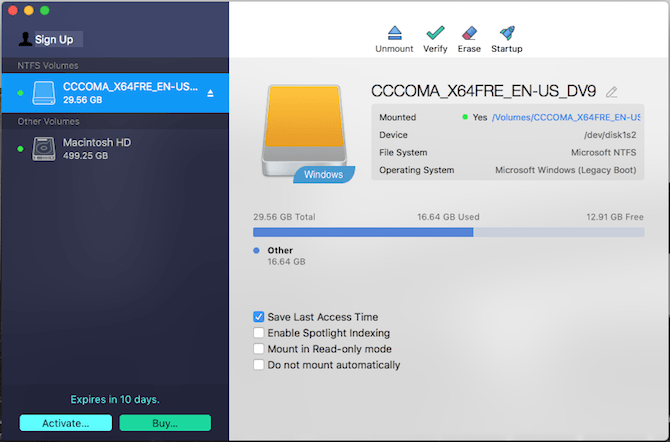Click the pencil icon to rename volume

[612, 92]
